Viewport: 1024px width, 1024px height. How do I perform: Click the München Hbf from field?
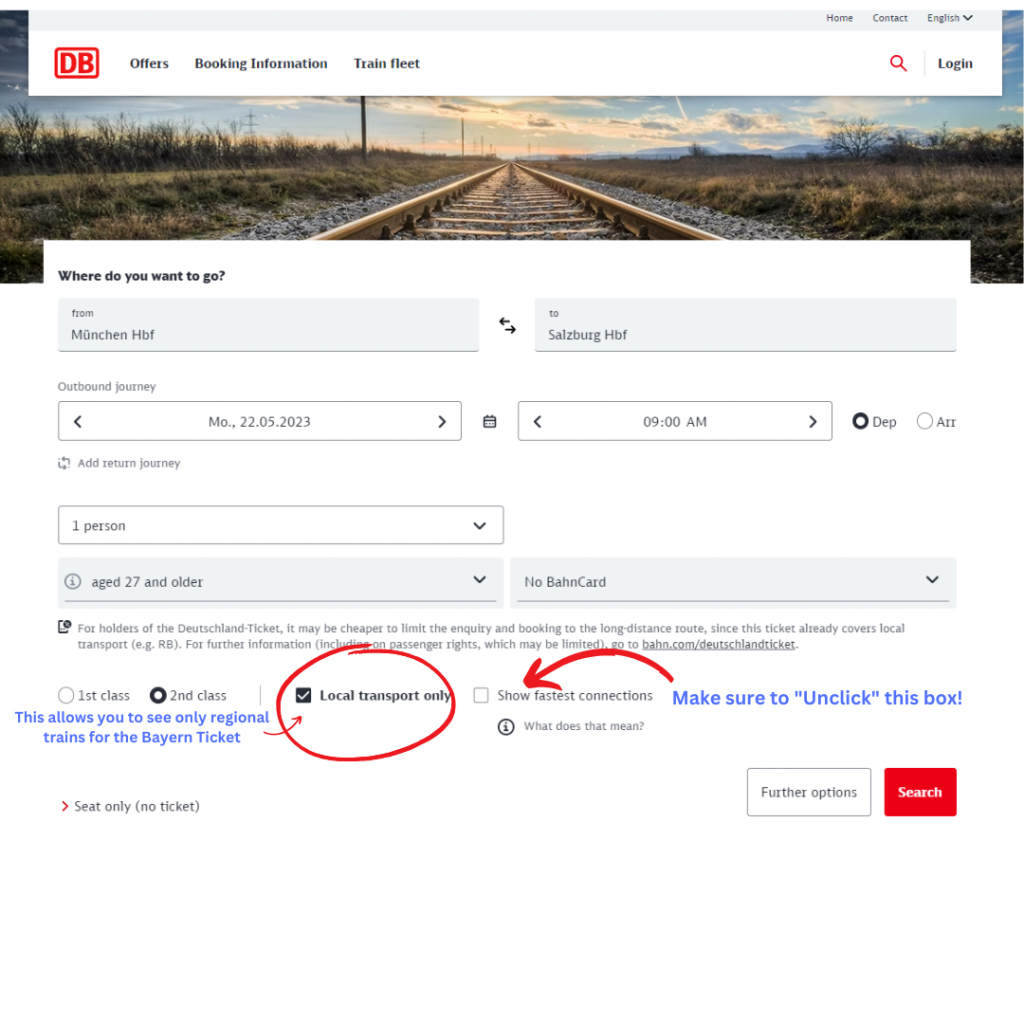click(x=268, y=325)
